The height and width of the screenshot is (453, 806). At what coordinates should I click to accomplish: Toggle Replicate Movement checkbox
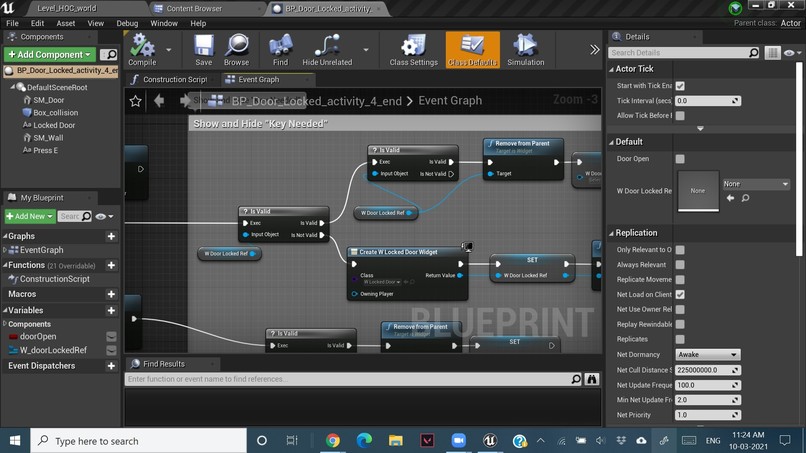(x=680, y=280)
